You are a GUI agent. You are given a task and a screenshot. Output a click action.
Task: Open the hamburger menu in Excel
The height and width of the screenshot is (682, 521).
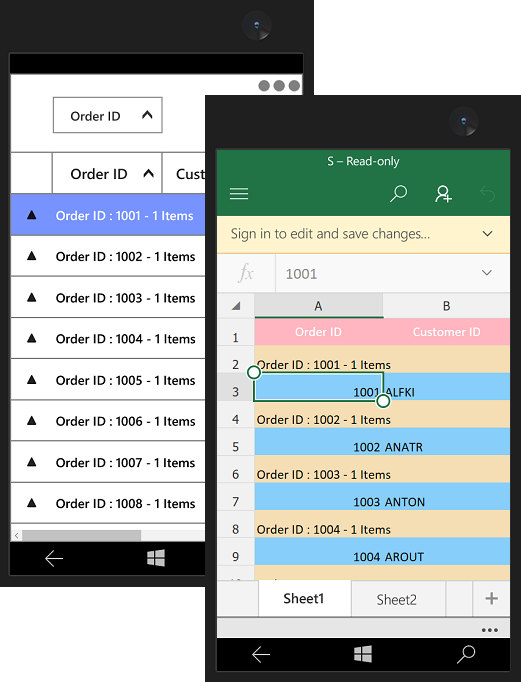click(239, 194)
